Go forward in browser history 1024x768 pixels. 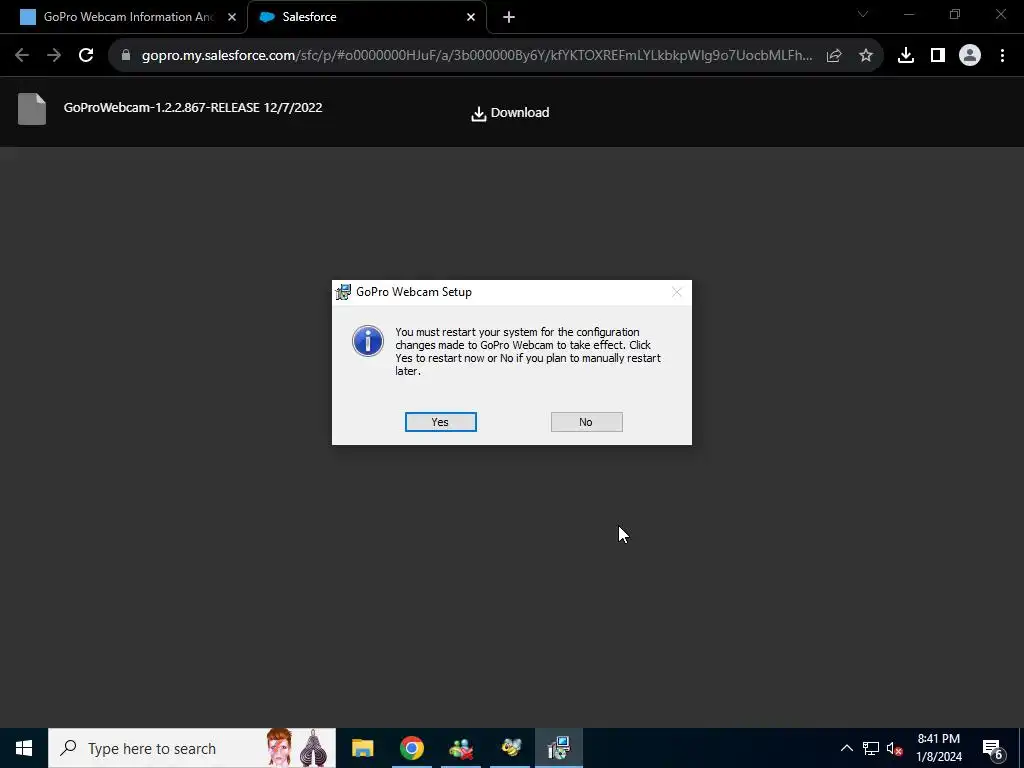pyautogui.click(x=54, y=56)
